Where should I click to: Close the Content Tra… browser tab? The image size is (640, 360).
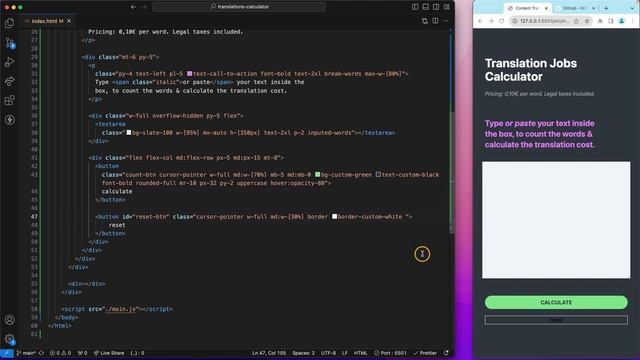click(x=546, y=8)
